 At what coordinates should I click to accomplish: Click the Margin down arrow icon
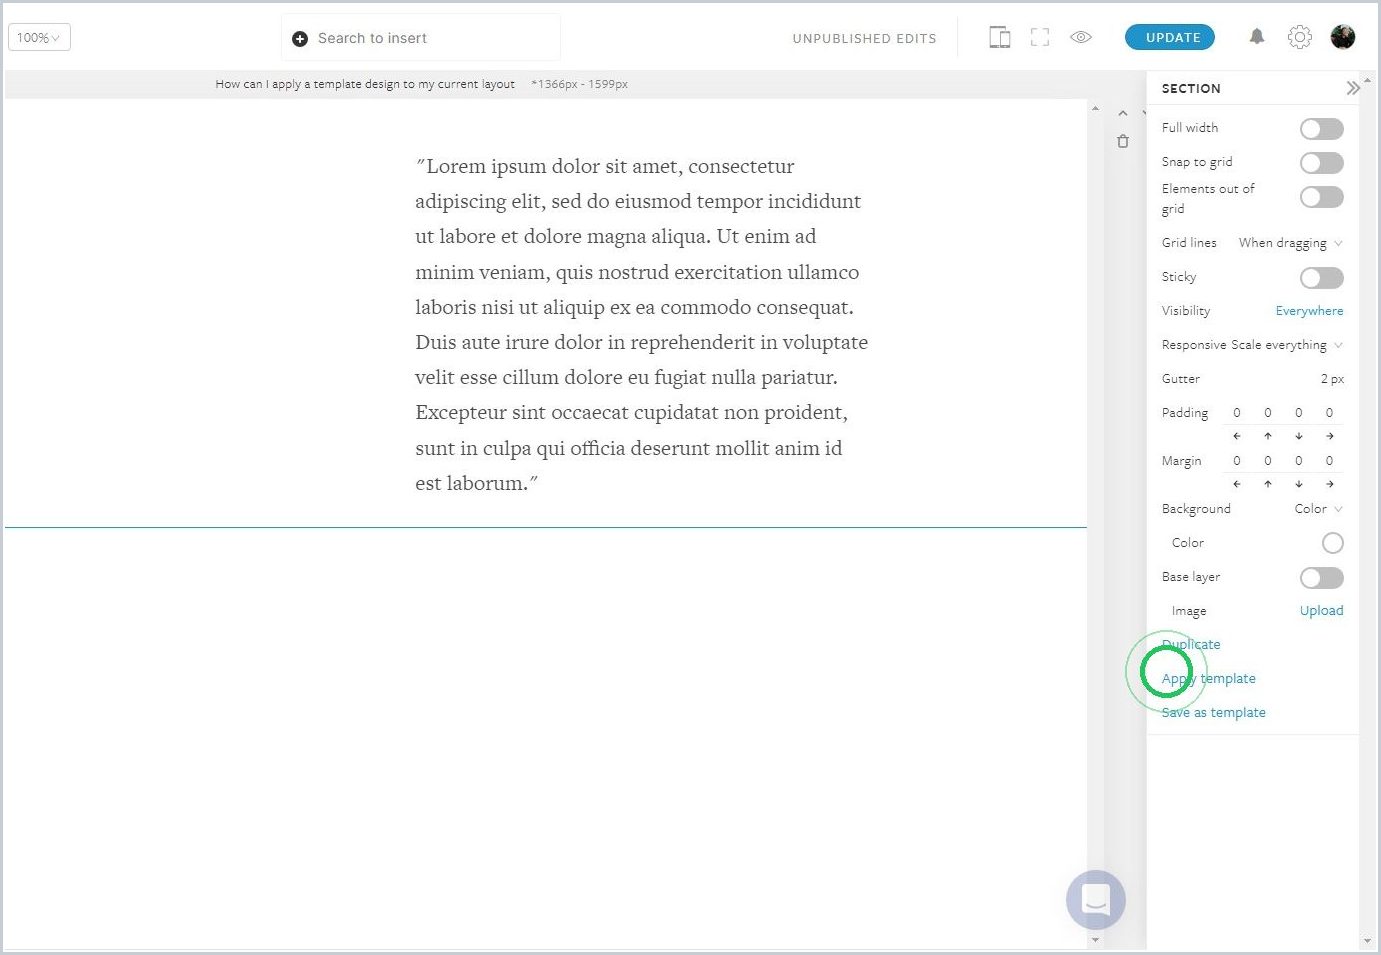(x=1299, y=484)
